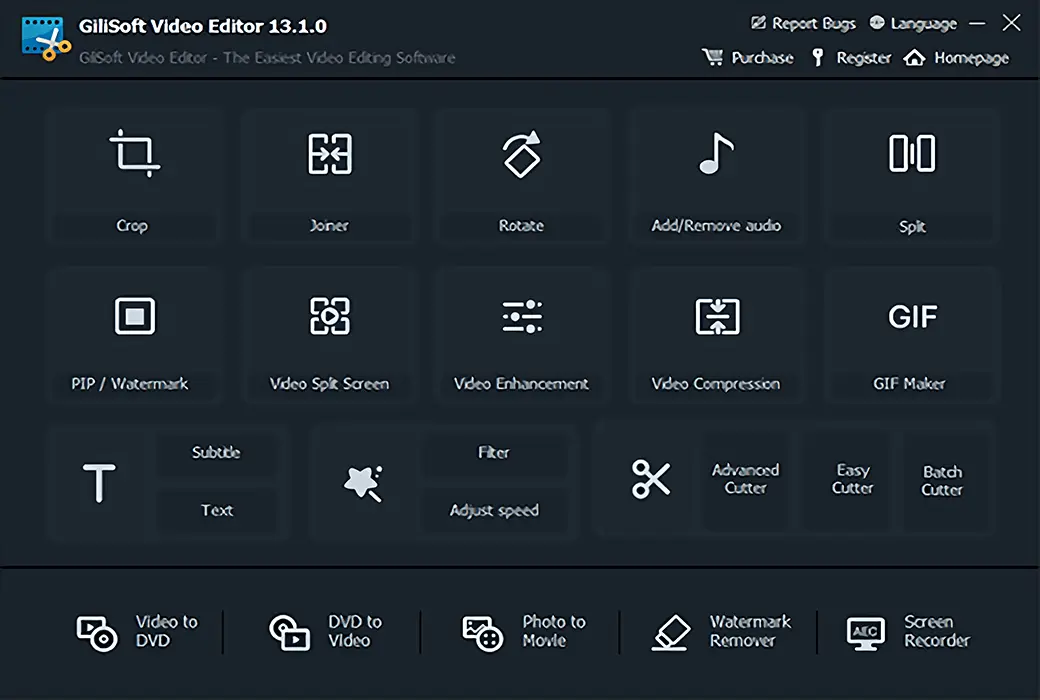Screen dimensions: 1040x700
Task: Open Video Enhancement sliders icon
Action: (522, 316)
